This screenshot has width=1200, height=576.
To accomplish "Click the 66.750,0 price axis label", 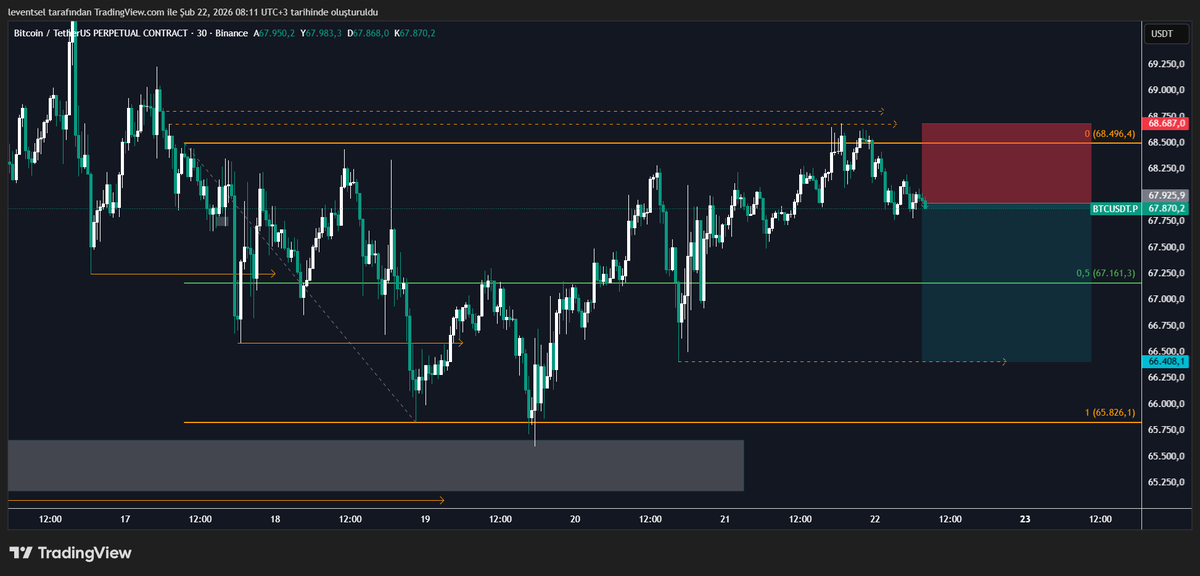I will 1167,325.
